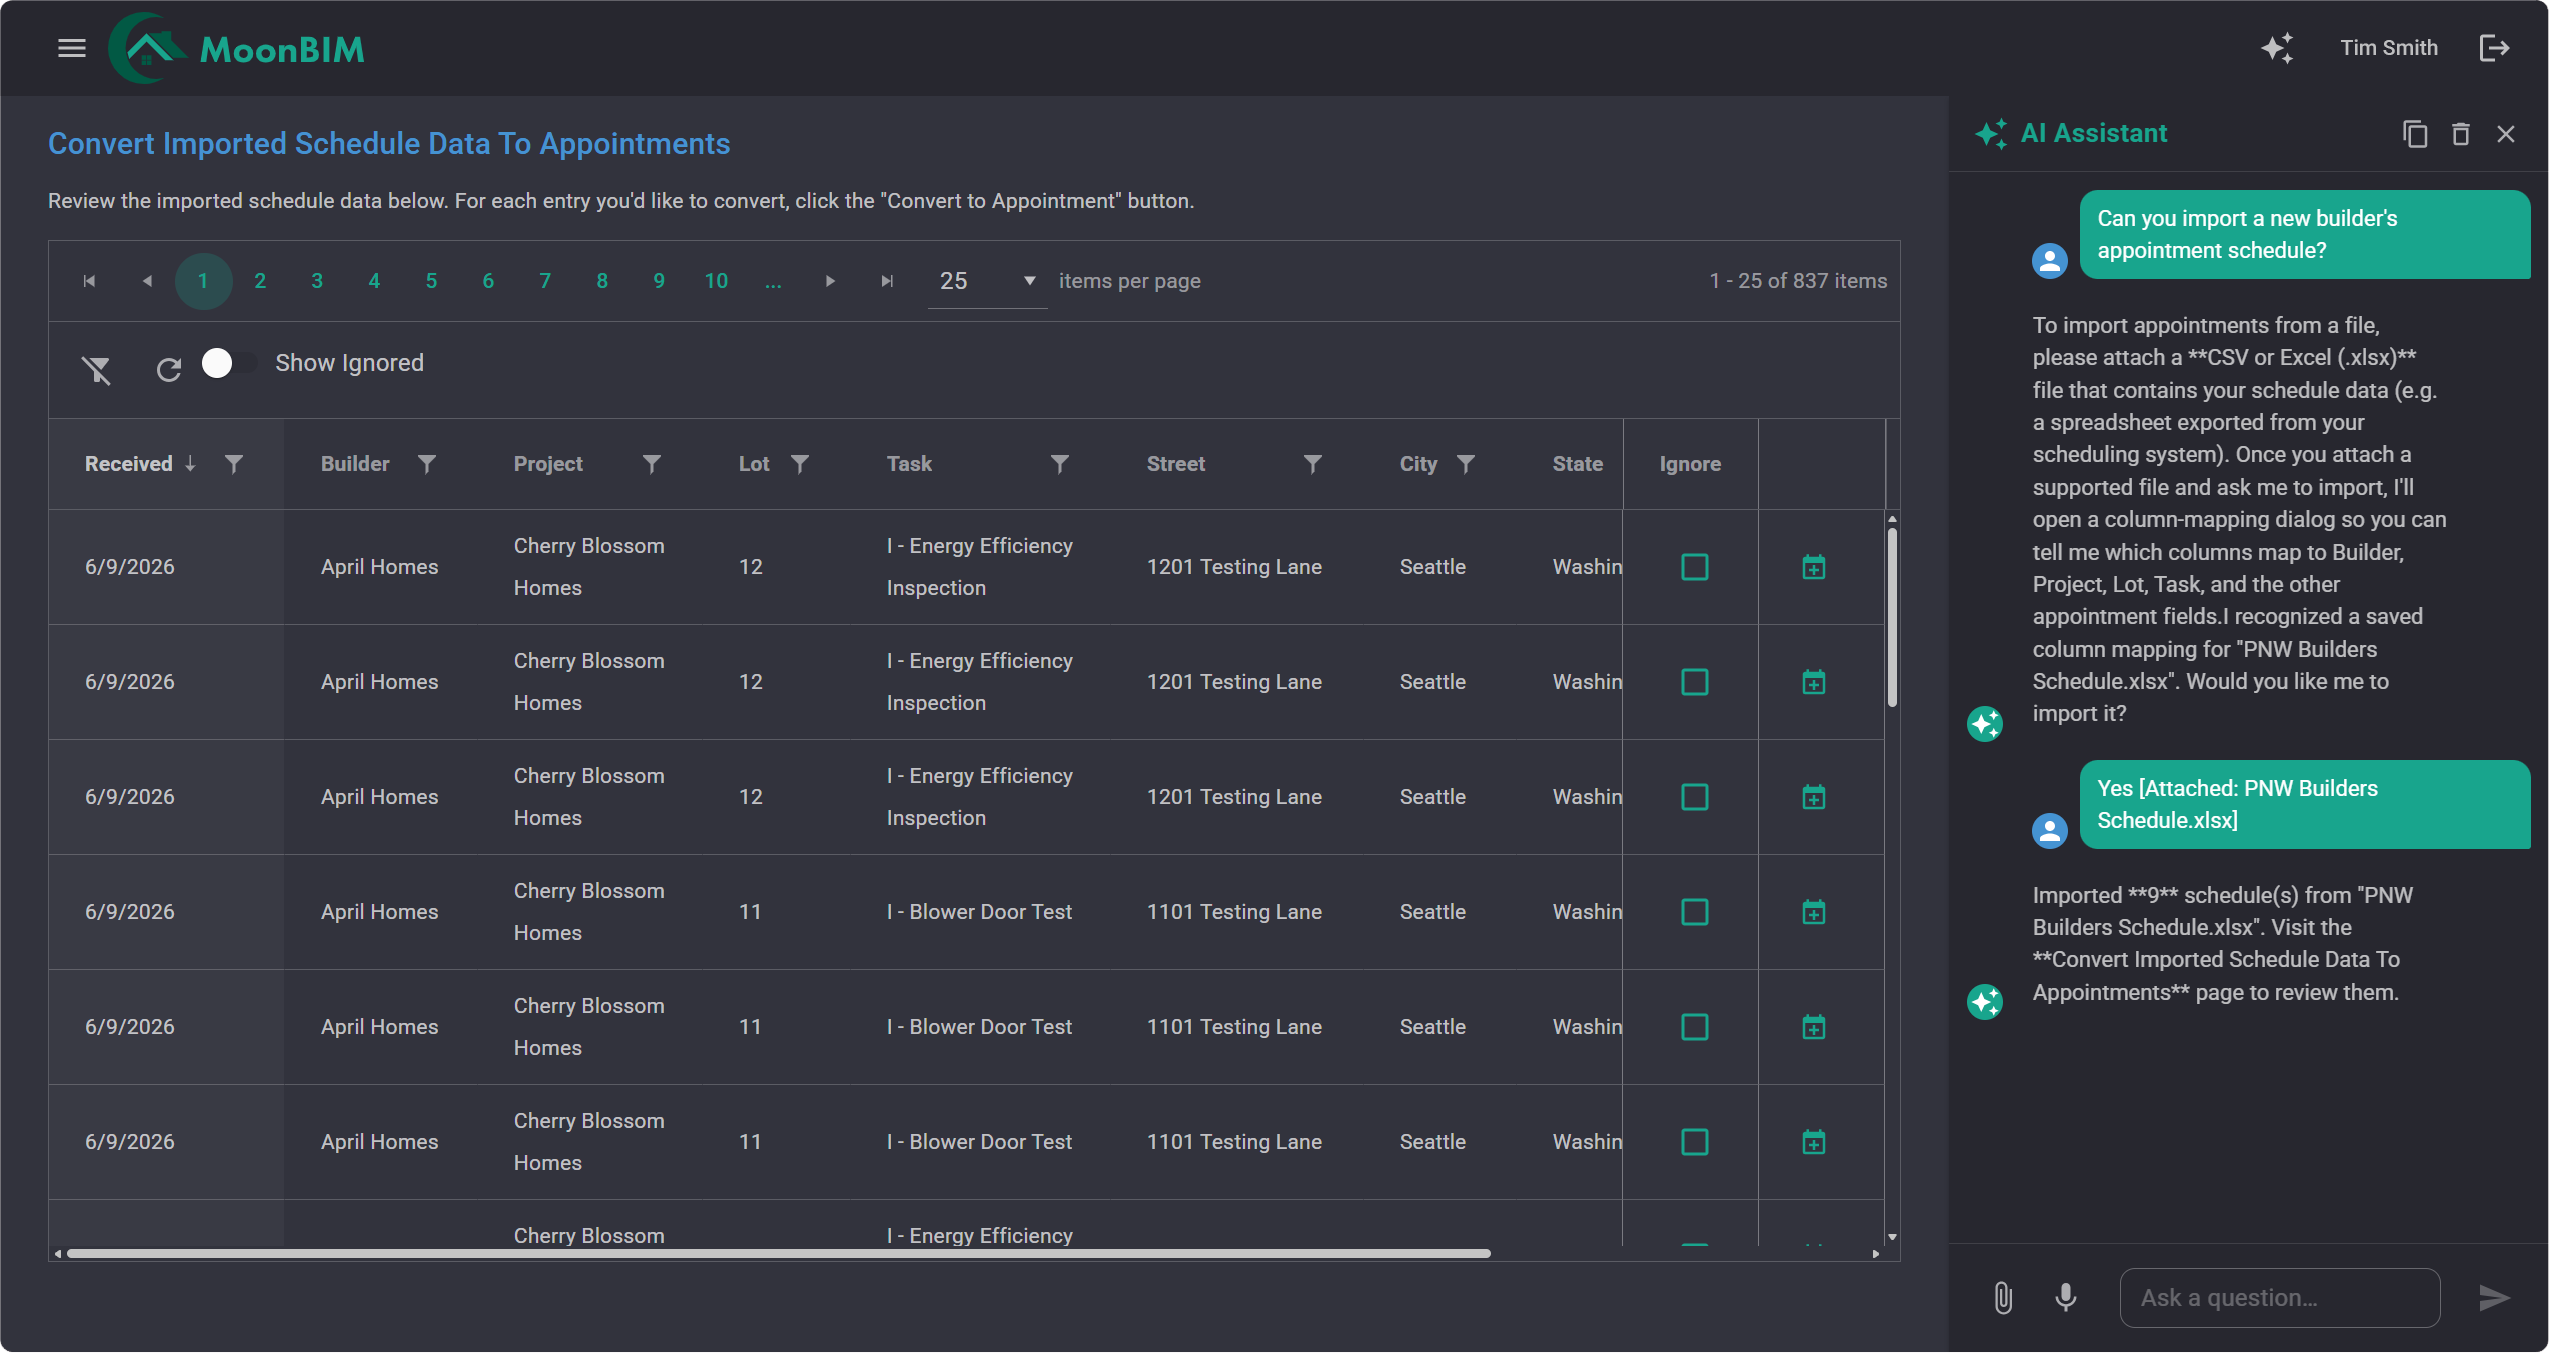Image resolution: width=2549 pixels, height=1353 pixels.
Task: Open the hamburger navigation menu
Action: pos(72,48)
